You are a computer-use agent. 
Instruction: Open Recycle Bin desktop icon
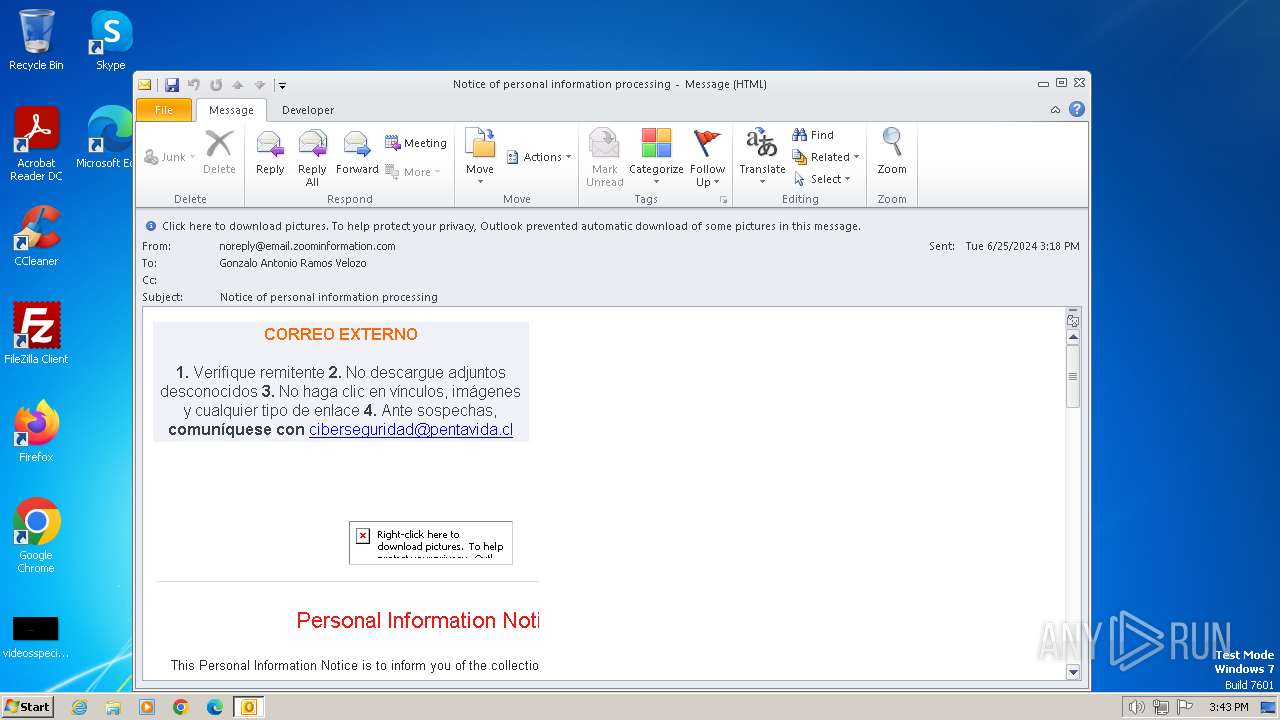pyautogui.click(x=36, y=40)
